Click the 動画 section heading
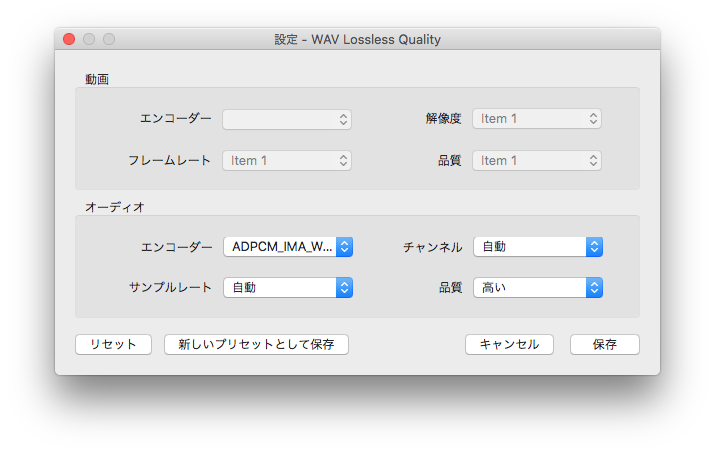Viewport: 717px width, 456px height. coord(97,78)
